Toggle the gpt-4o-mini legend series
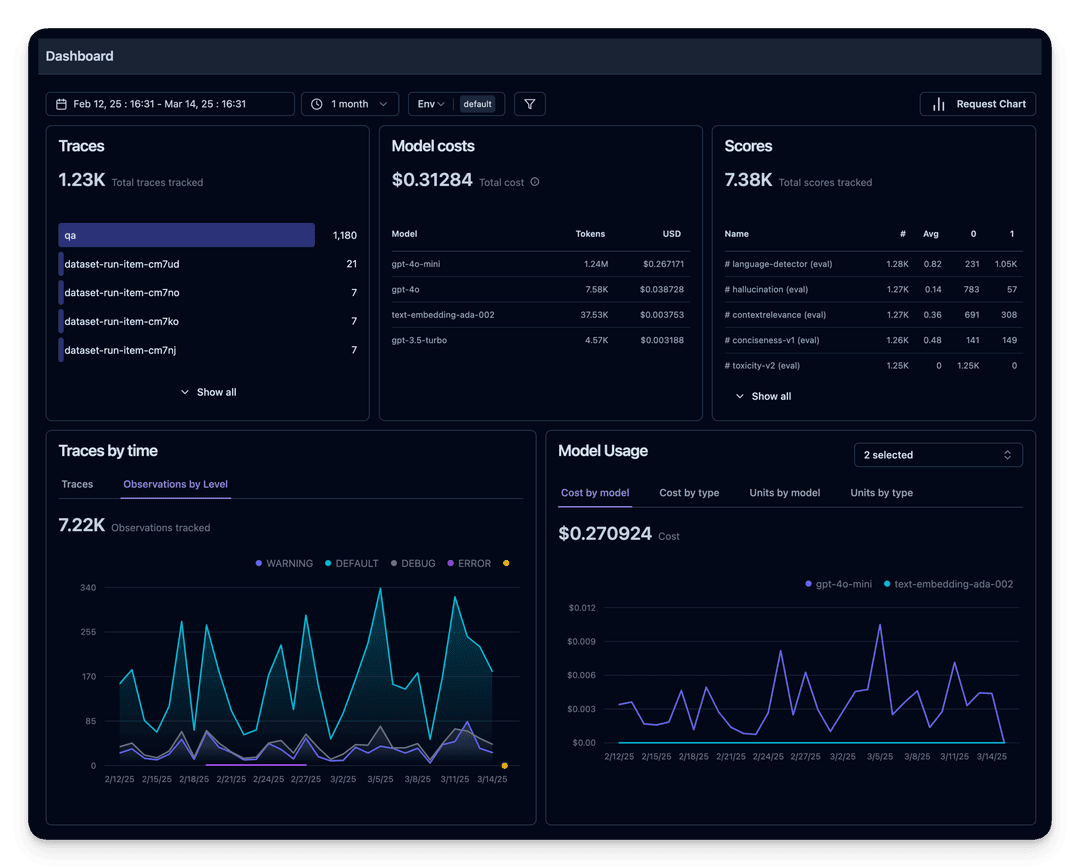This screenshot has height=868, width=1080. point(838,584)
